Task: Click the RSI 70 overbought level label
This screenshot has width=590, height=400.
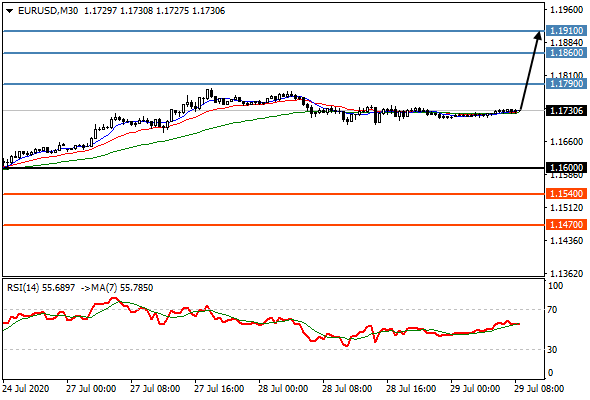Action: [x=552, y=310]
